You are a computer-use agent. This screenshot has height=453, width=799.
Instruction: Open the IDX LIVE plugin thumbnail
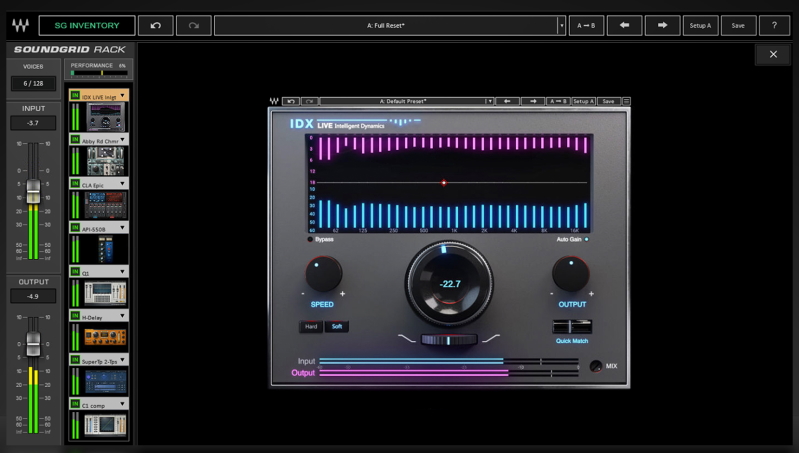105,117
